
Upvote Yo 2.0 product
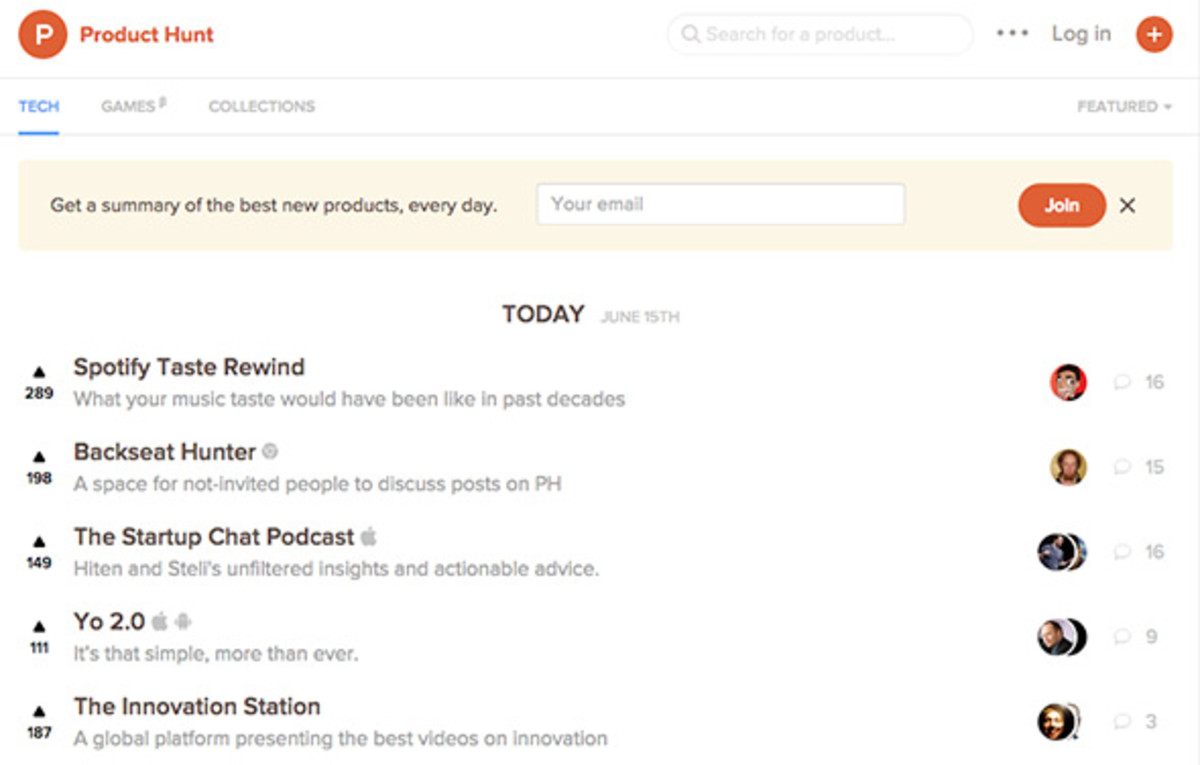pyautogui.click(x=39, y=627)
